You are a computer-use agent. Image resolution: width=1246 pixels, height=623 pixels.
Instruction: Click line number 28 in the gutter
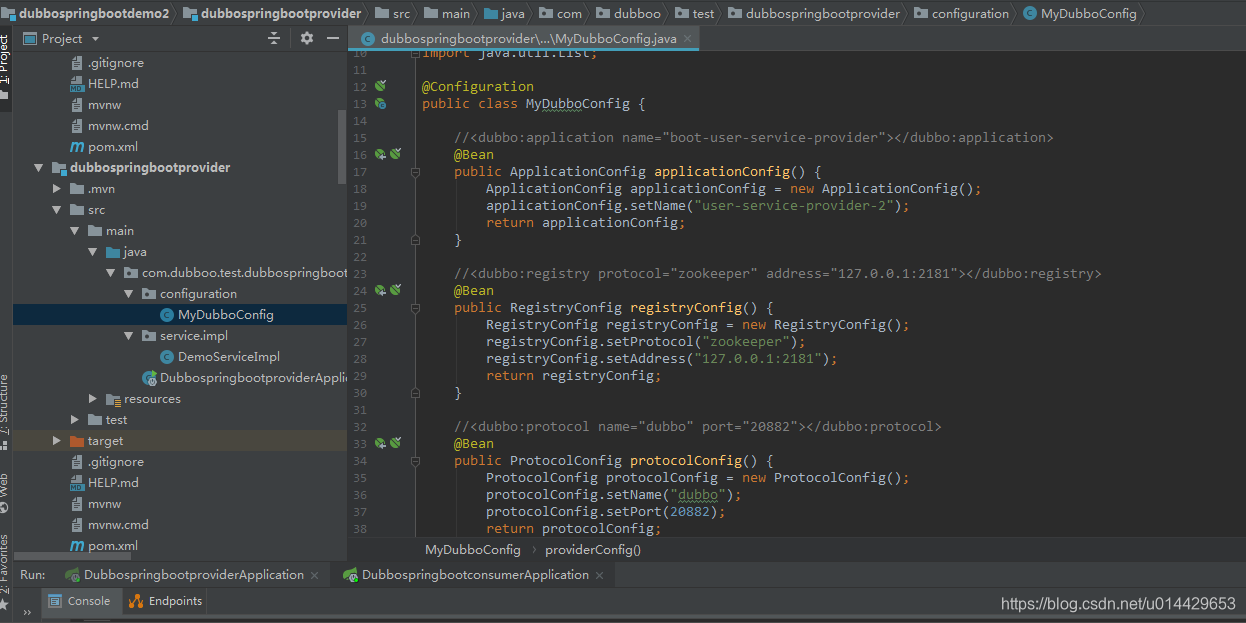(x=359, y=358)
